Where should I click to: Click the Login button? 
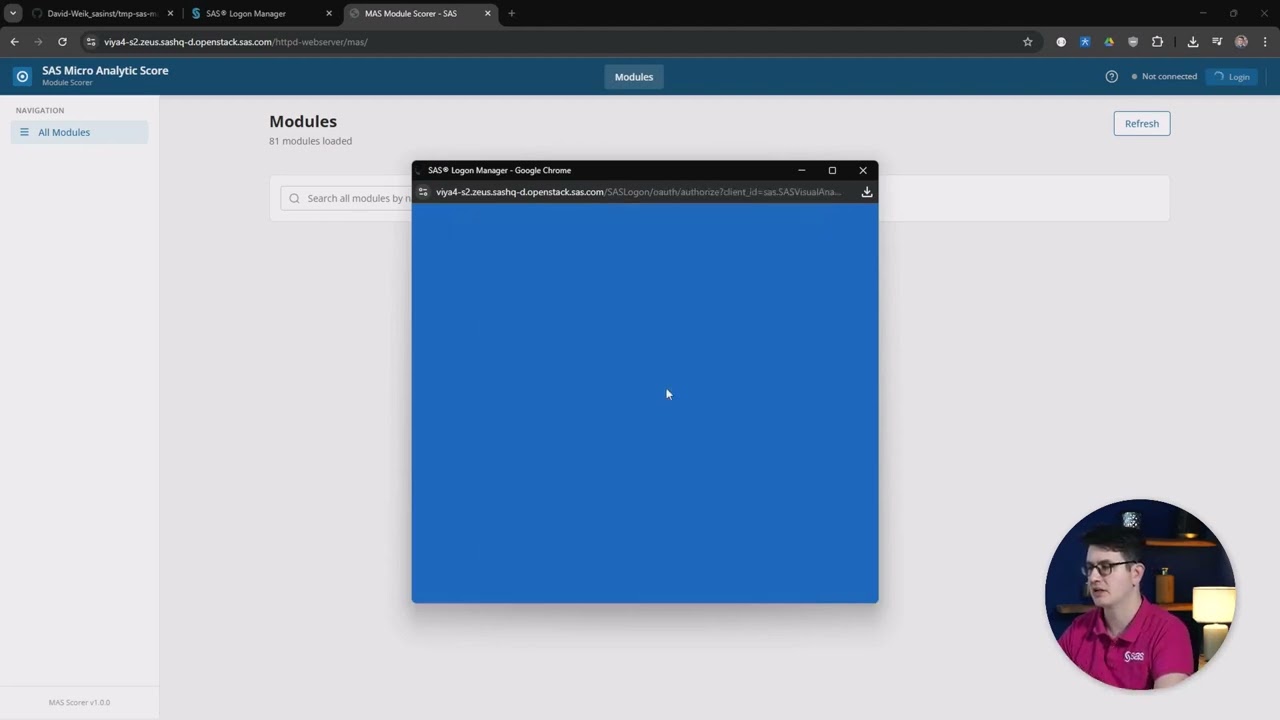[x=1232, y=77]
